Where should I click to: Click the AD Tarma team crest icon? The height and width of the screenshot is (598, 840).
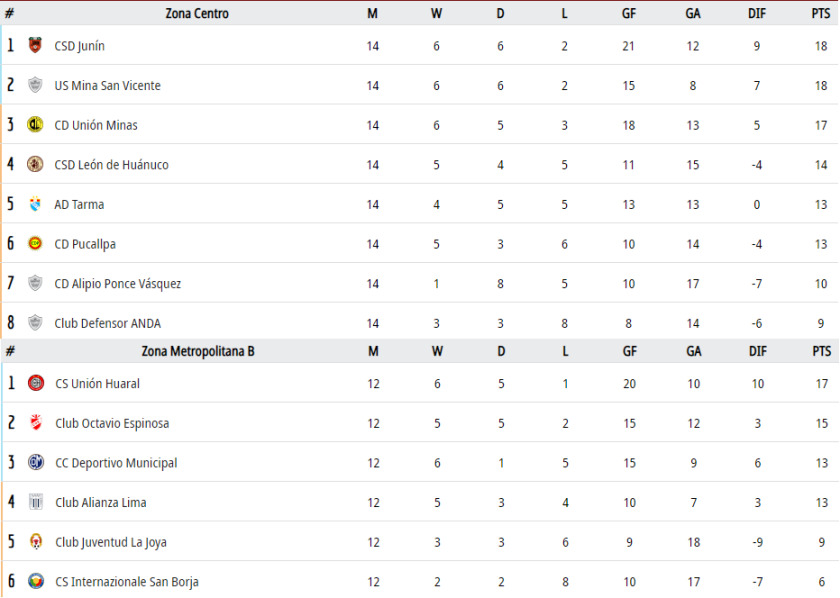(x=35, y=204)
